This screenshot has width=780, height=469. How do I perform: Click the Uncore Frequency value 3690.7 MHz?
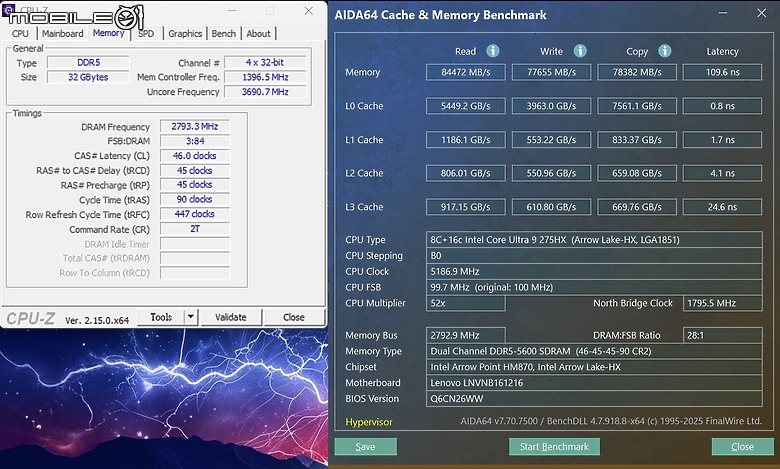[x=265, y=92]
